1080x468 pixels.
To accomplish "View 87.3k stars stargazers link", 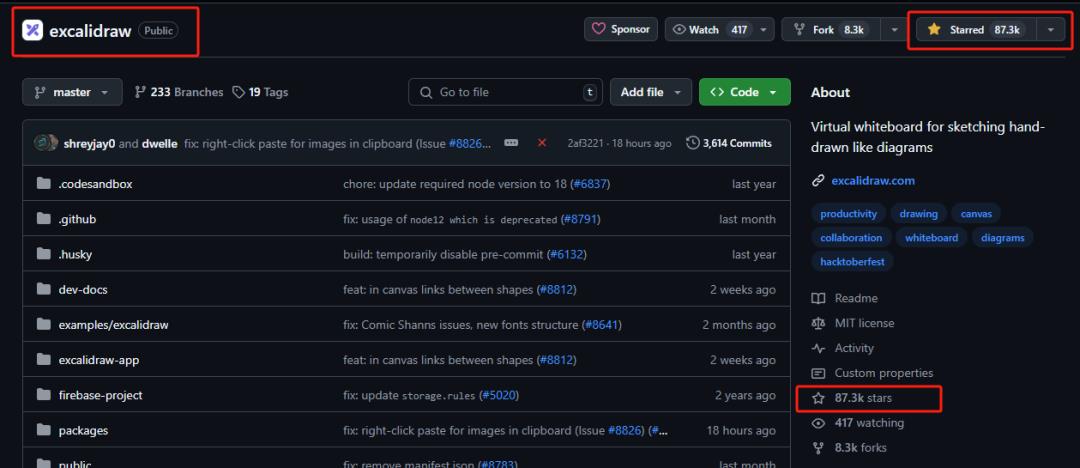I will [x=852, y=398].
